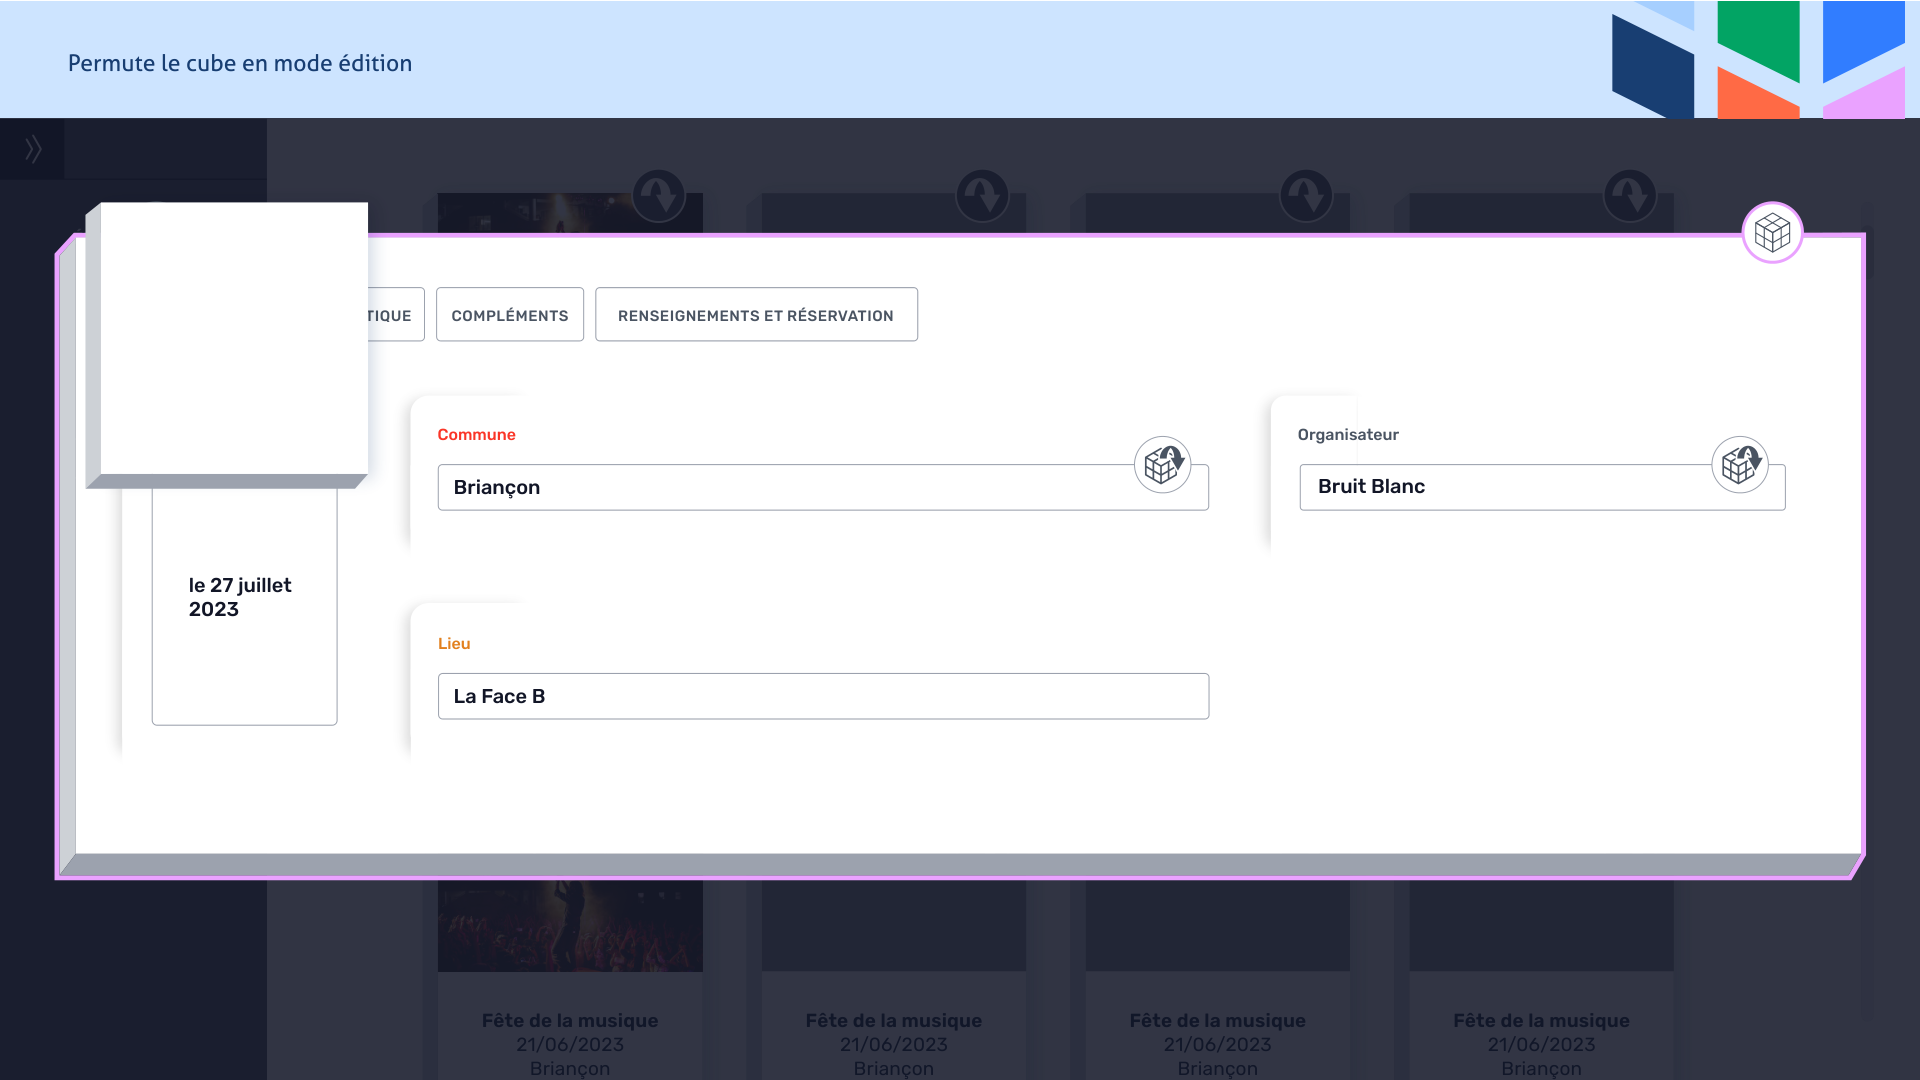The width and height of the screenshot is (1920, 1080).
Task: Click the Lieu field containing La Face B
Action: (822, 696)
